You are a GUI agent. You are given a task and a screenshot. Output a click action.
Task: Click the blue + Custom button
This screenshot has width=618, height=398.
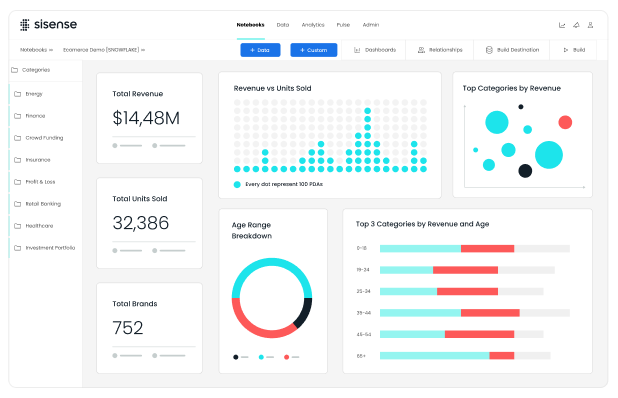tap(314, 50)
